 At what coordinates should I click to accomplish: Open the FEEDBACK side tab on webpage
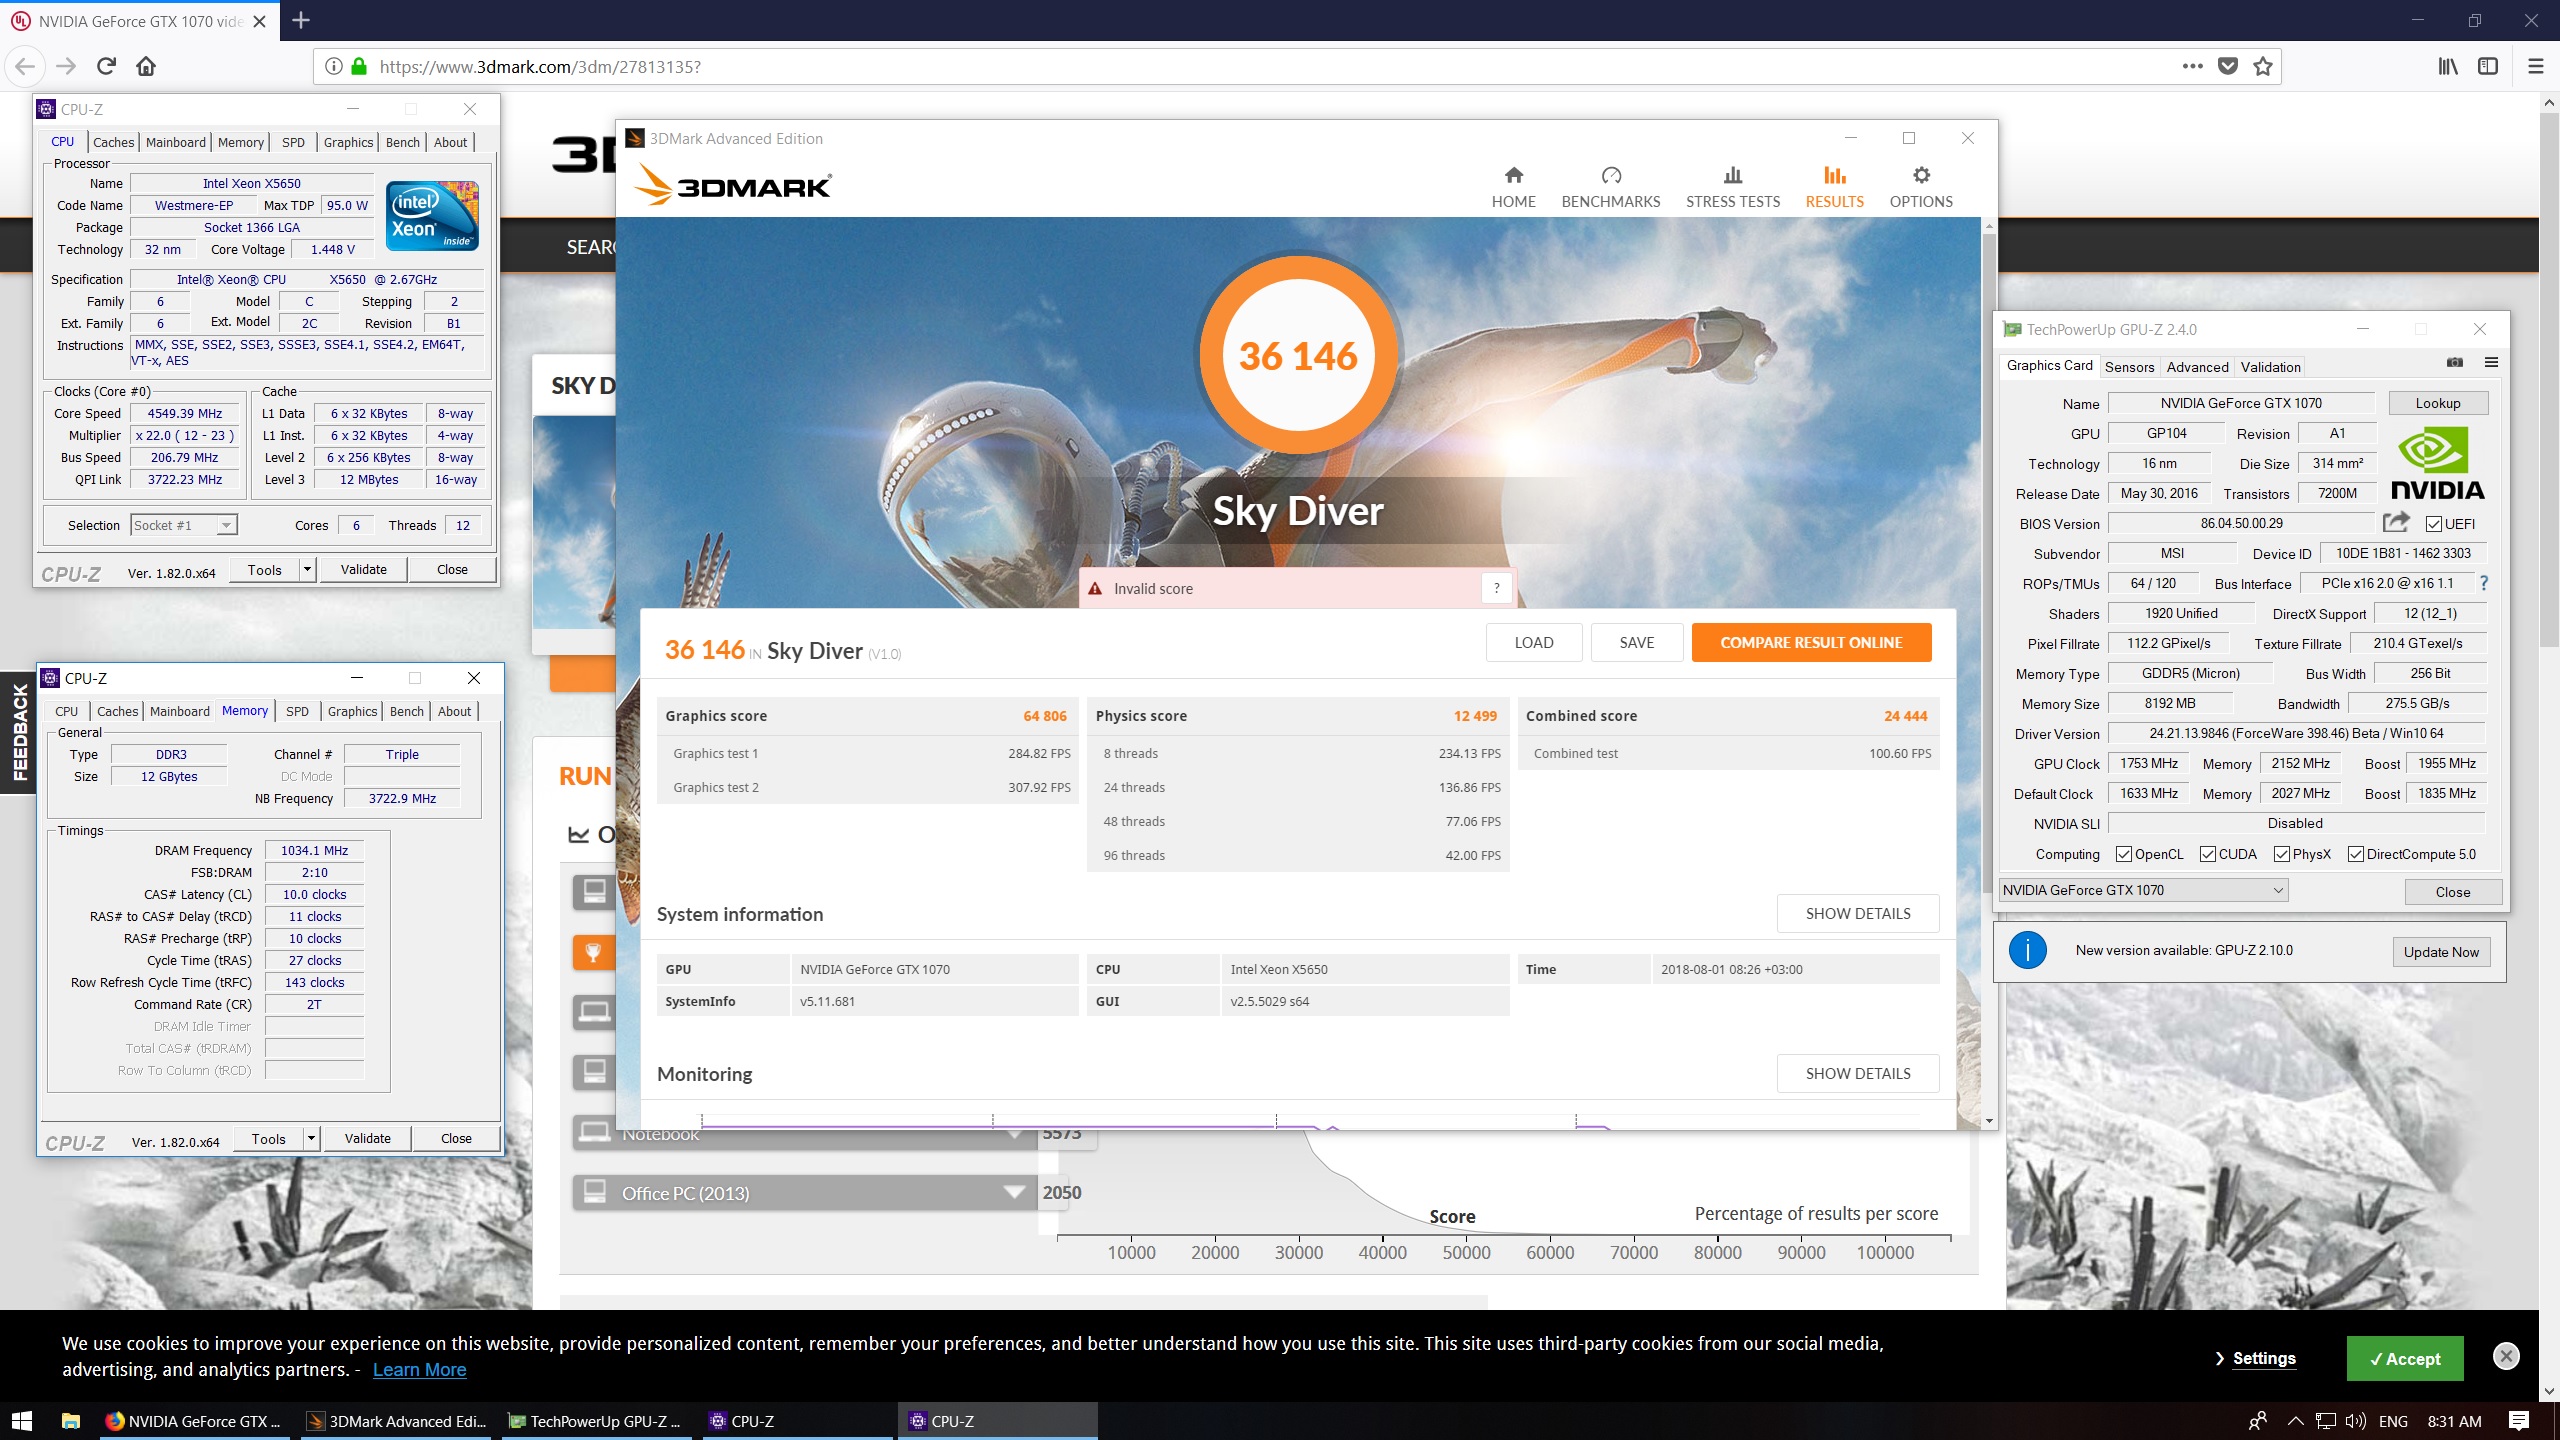click(18, 731)
